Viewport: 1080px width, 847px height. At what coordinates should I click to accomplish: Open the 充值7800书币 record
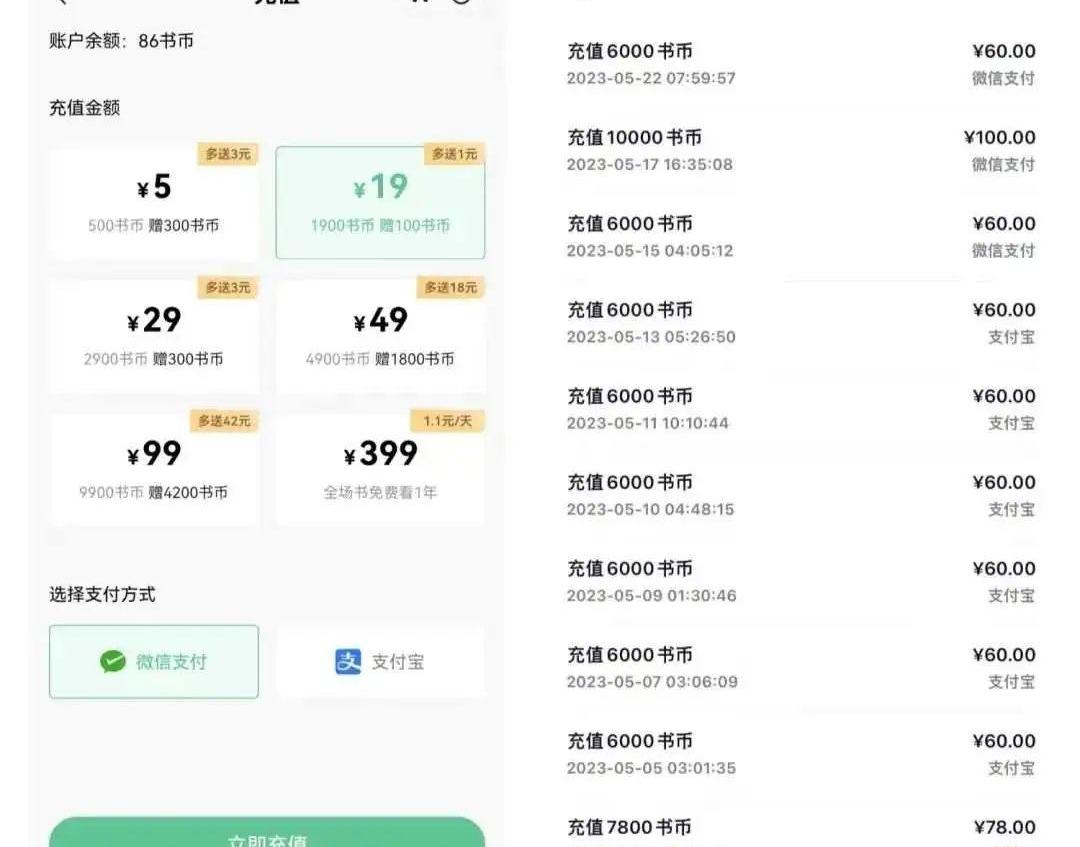[x=800, y=829]
